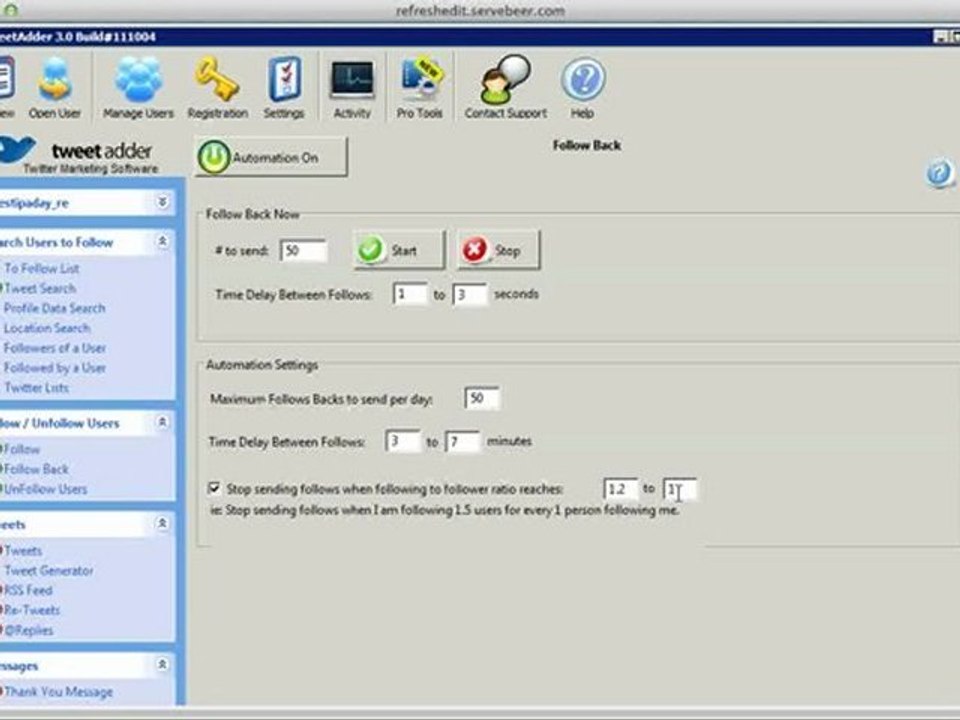Click the ratio field showing 1.2

620,489
